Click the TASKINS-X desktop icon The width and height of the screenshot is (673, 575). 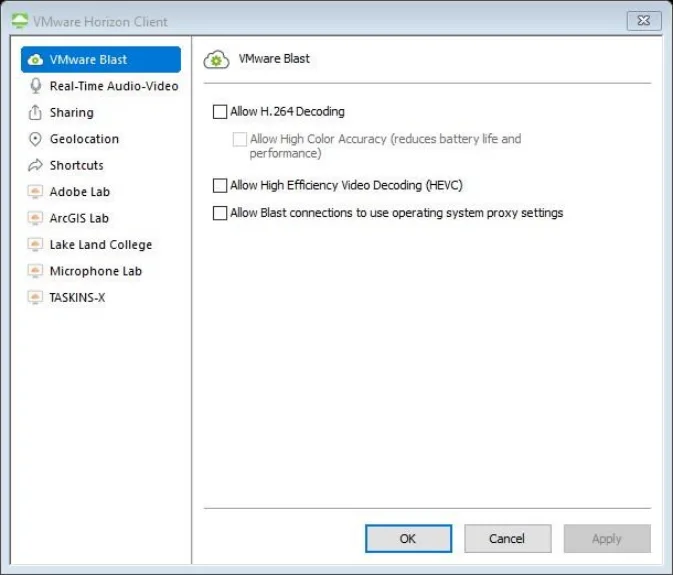(35, 297)
